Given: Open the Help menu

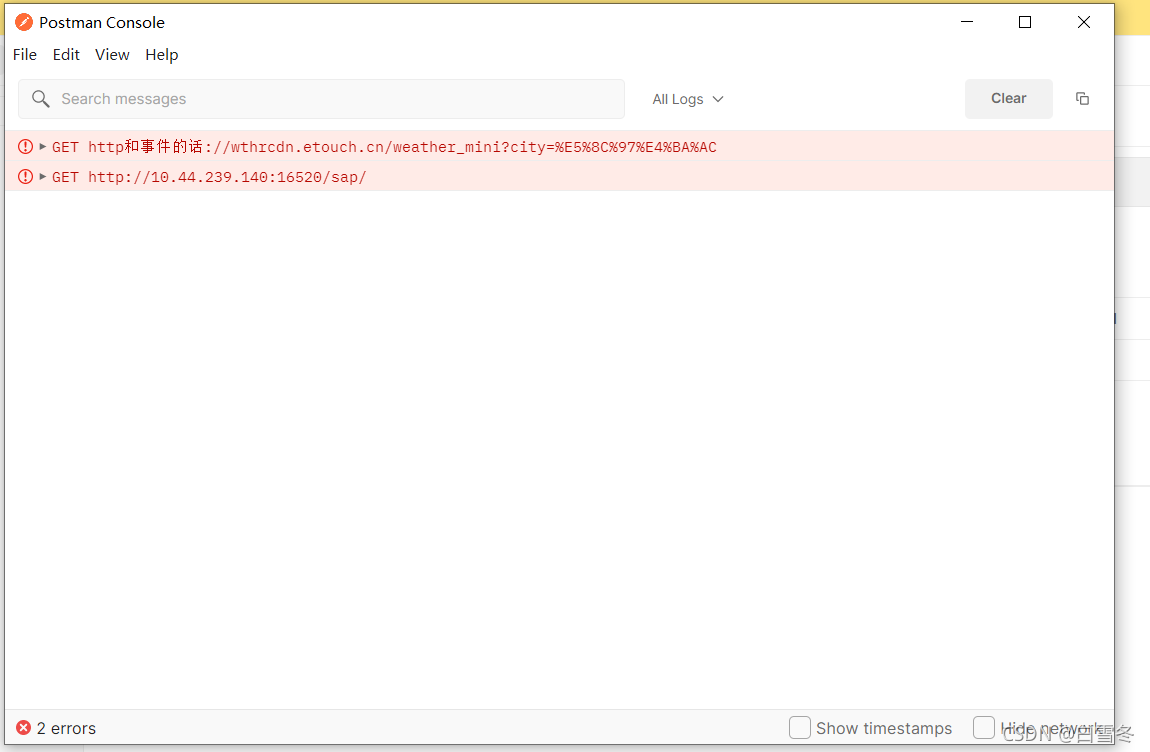Looking at the screenshot, I should coord(161,55).
